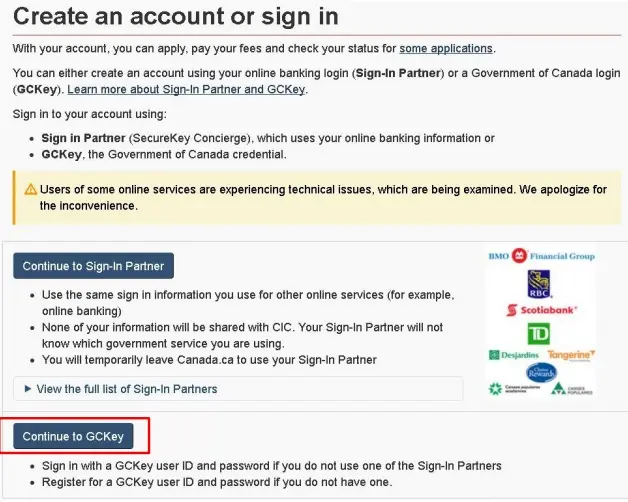Screen dimensions: 628x502
Task: Click the blue Choice Rewards oval logo
Action: pos(541,373)
